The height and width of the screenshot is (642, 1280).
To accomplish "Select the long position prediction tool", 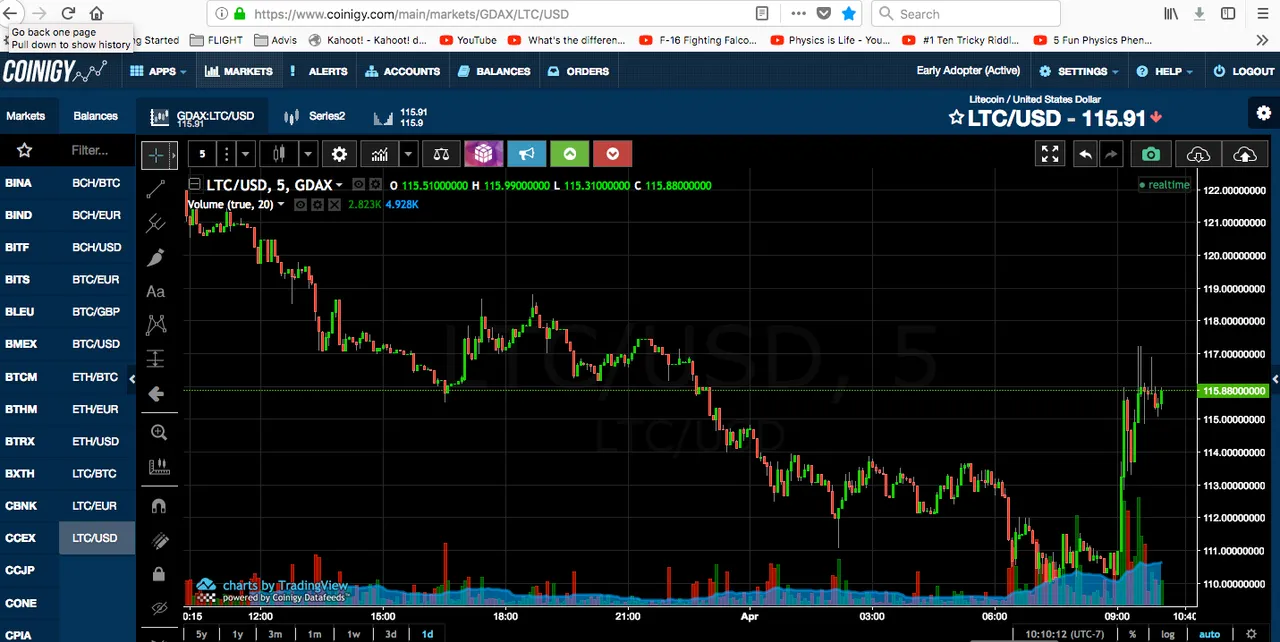I will (156, 359).
